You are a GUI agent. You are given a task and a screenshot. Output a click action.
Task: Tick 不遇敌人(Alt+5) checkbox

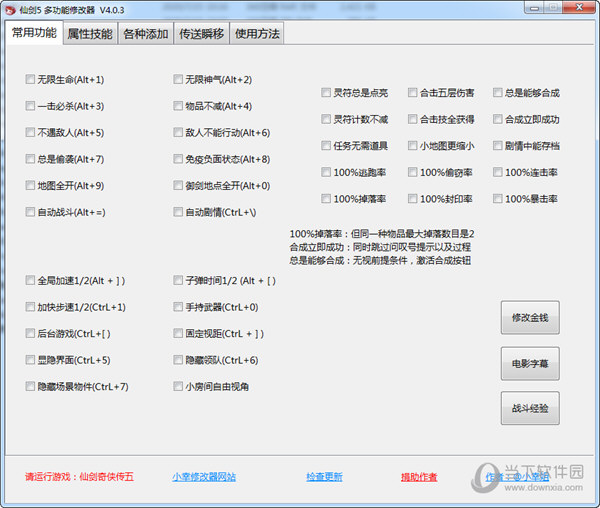[30, 132]
